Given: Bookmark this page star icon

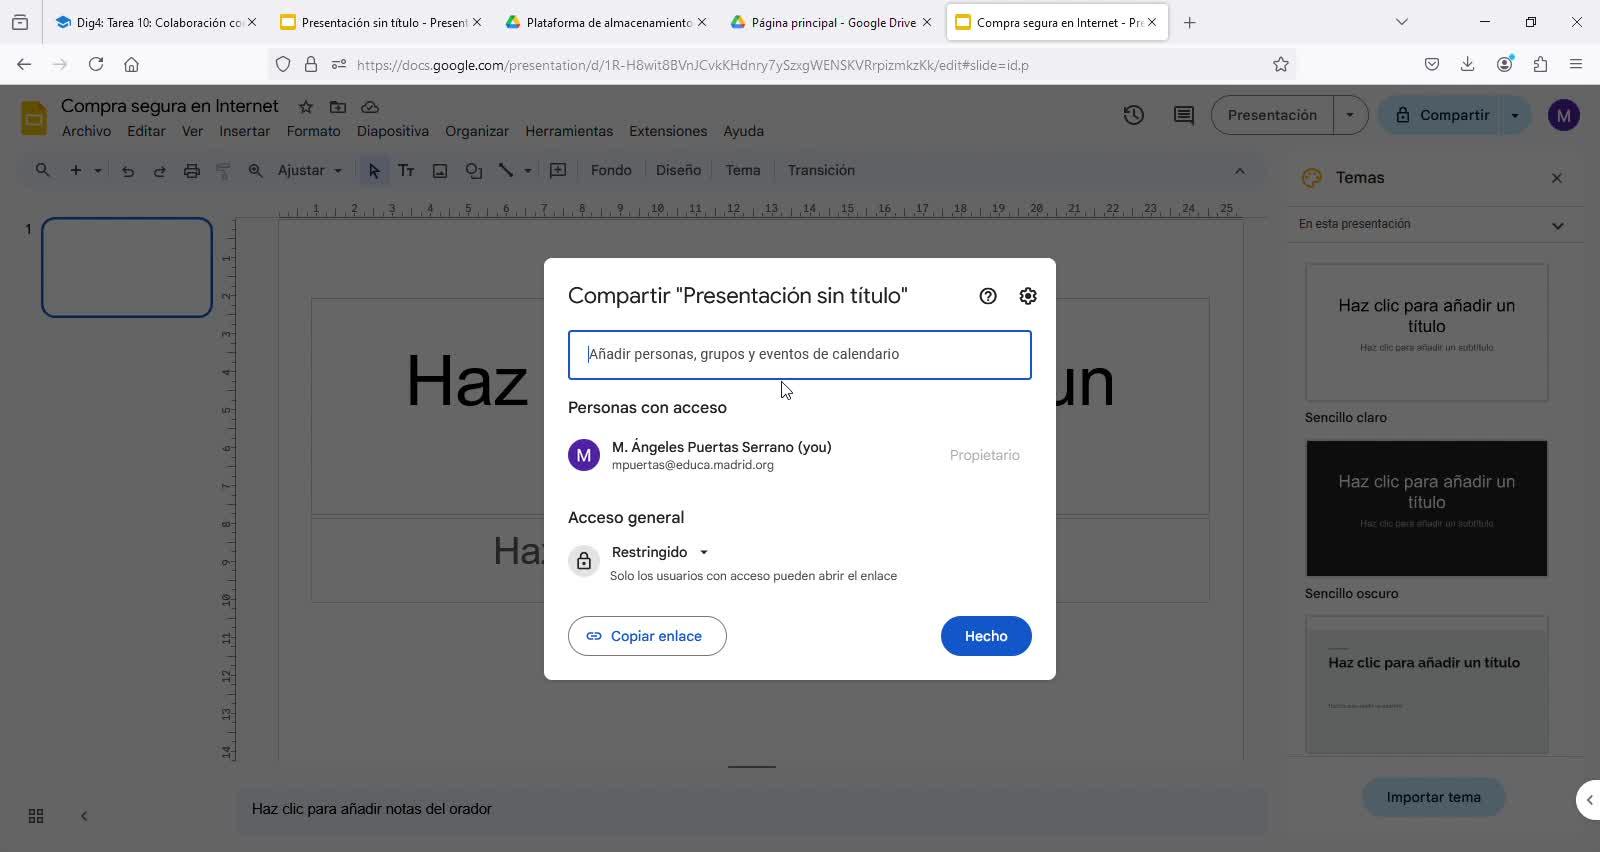Looking at the screenshot, I should 1281,65.
